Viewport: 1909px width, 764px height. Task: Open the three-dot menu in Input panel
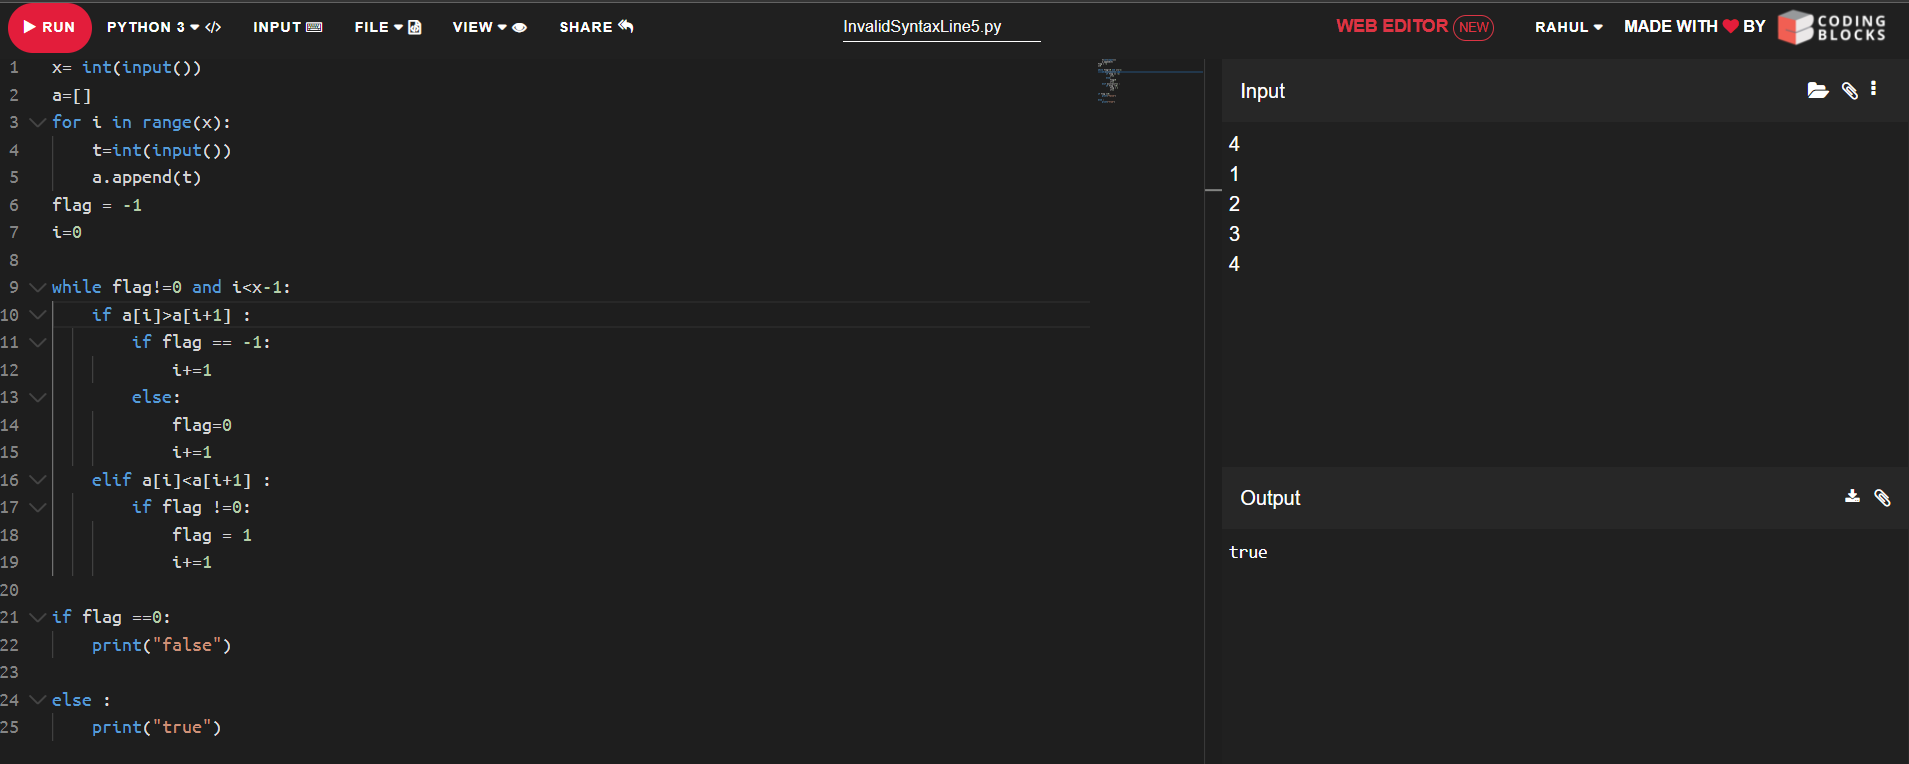(1873, 89)
